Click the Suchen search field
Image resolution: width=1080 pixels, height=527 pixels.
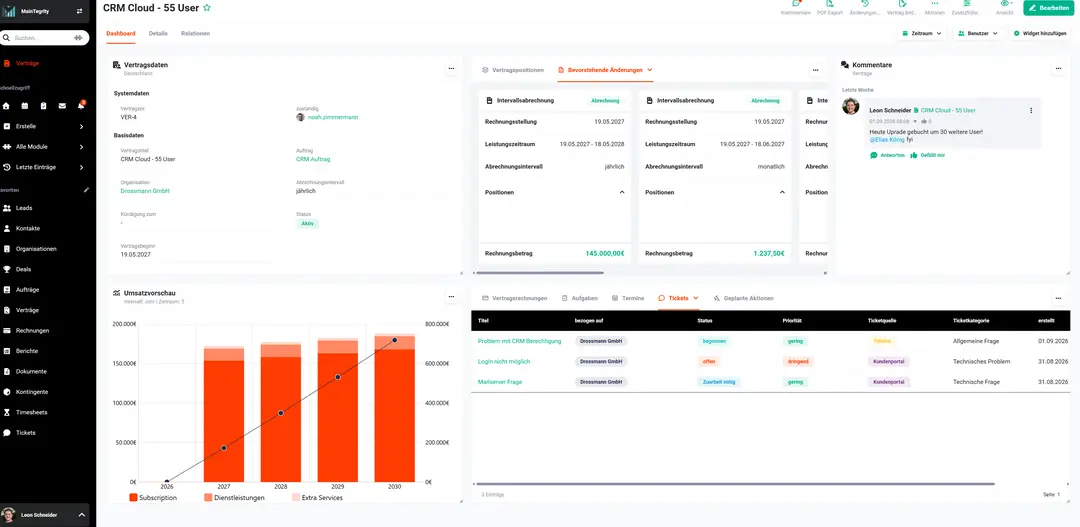[45, 37]
